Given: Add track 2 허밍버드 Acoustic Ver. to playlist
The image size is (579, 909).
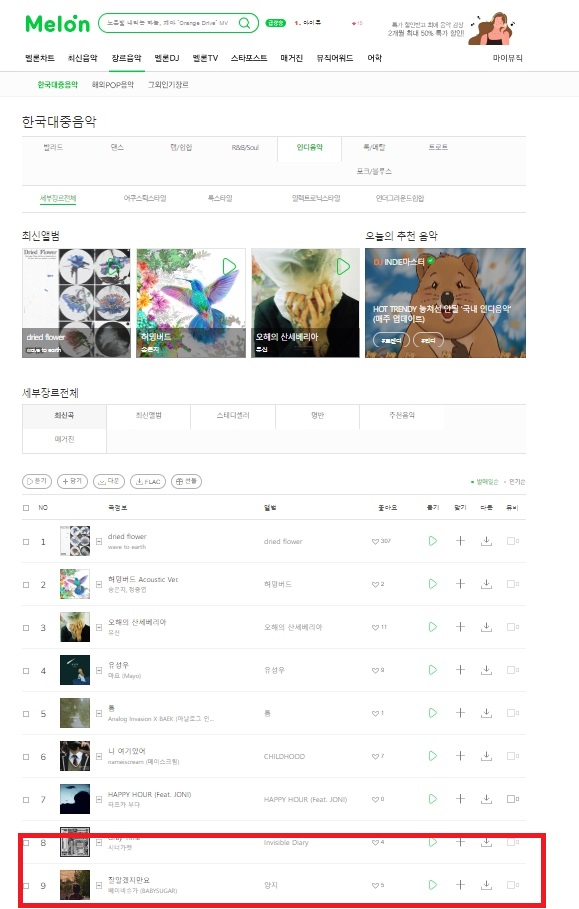Looking at the screenshot, I should pyautogui.click(x=460, y=584).
